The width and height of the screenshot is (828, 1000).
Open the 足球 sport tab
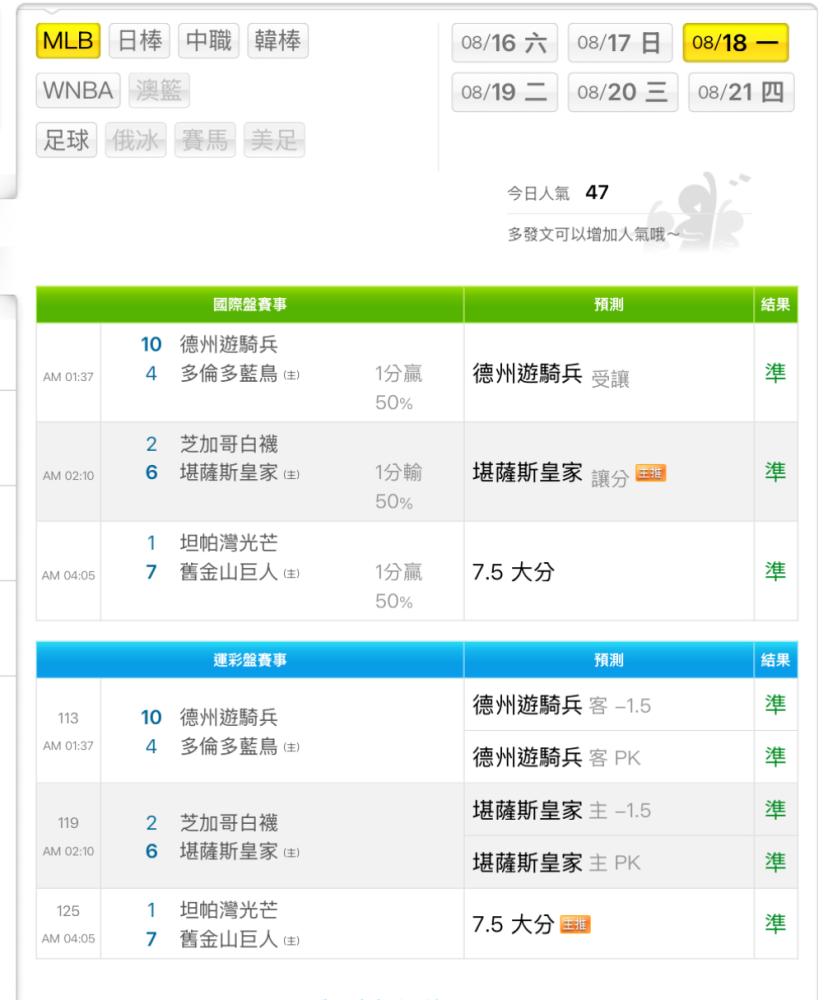click(x=66, y=140)
